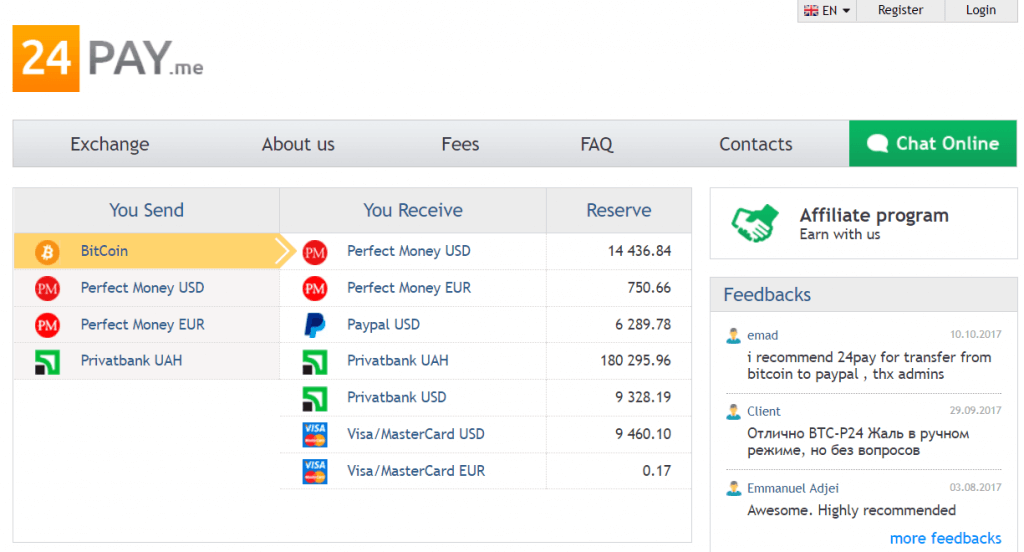Select Perfect Money EUR in You Send
Image resolution: width=1024 pixels, height=552 pixels.
pyautogui.click(x=147, y=325)
